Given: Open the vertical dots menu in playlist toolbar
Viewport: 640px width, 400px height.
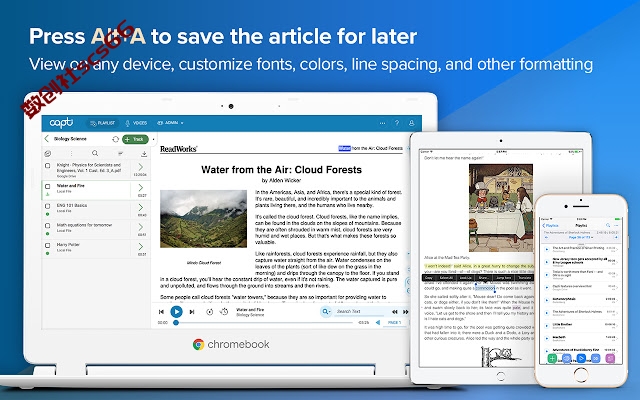Looking at the screenshot, I should 71,153.
